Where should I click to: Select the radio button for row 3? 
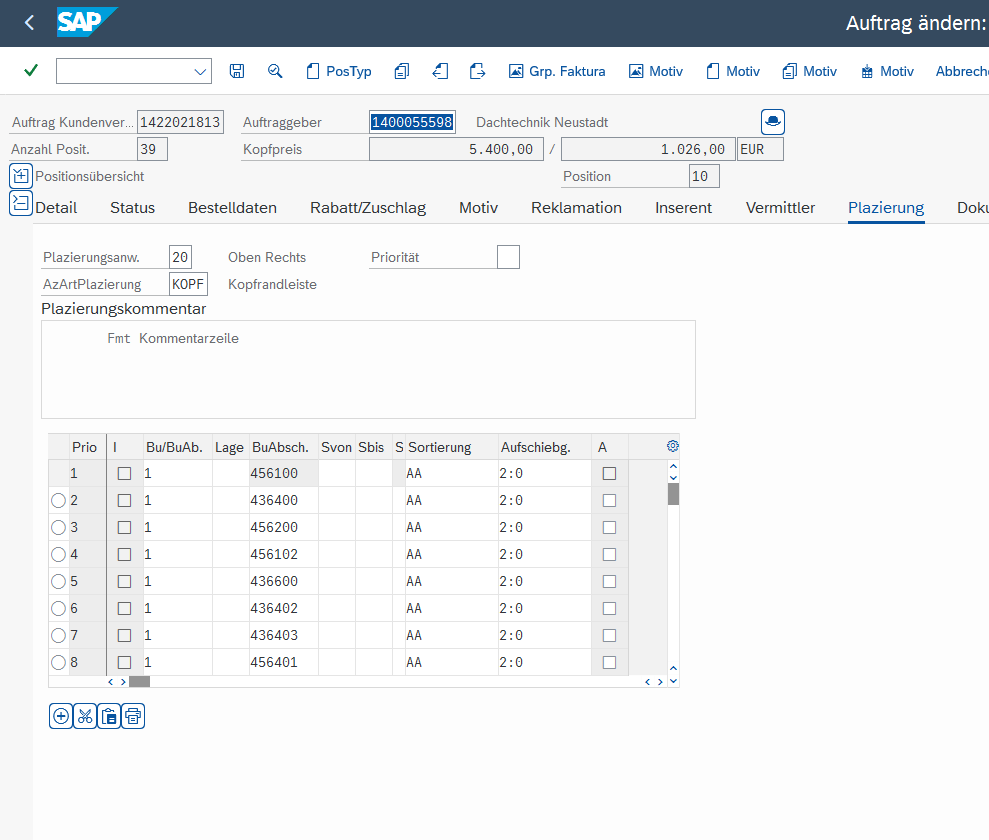point(58,528)
